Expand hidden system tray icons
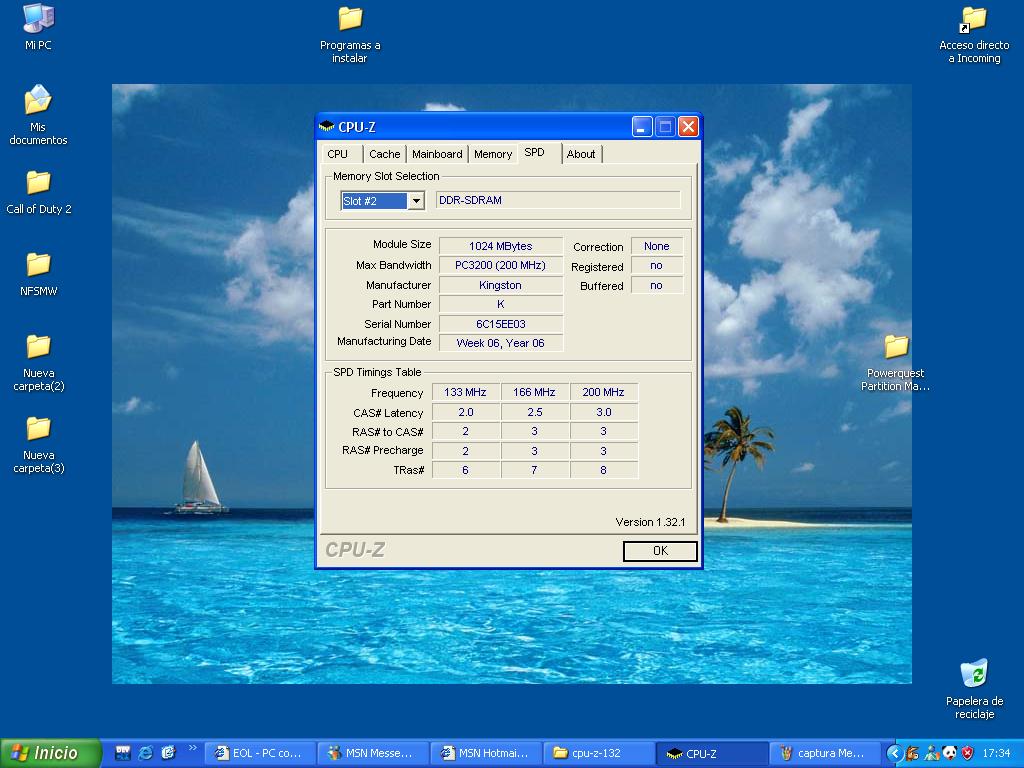This screenshot has width=1024, height=768. 894,754
